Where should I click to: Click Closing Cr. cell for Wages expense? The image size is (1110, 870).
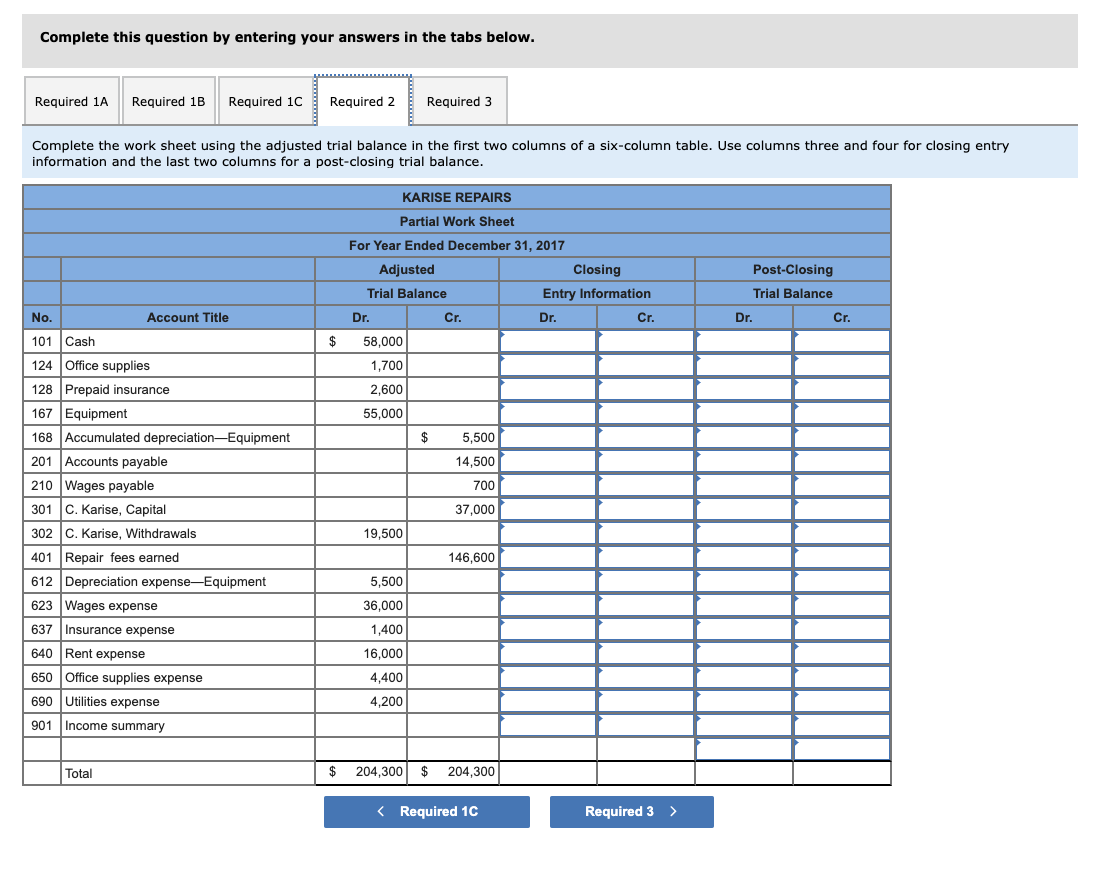(x=645, y=605)
